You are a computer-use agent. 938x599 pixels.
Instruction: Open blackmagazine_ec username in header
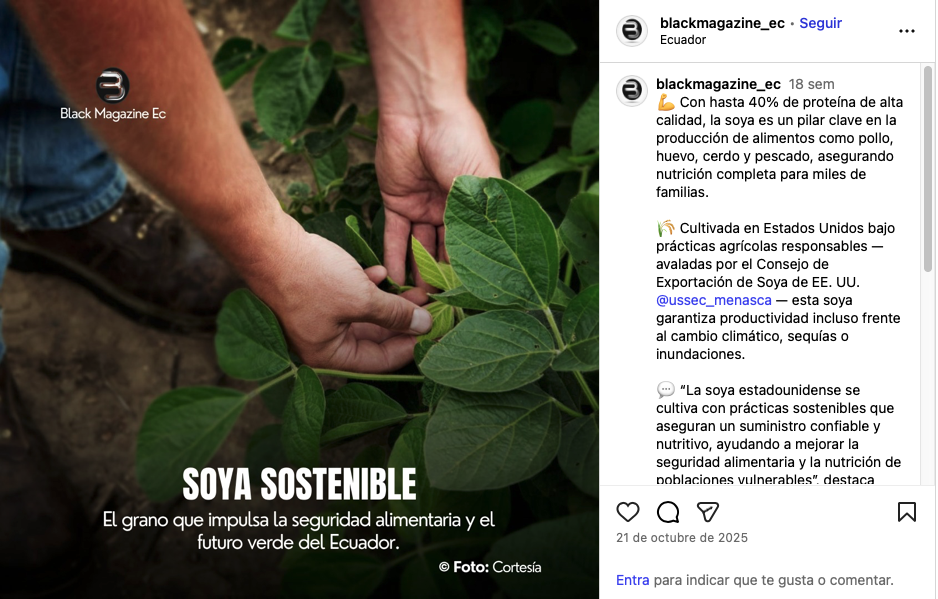[722, 23]
